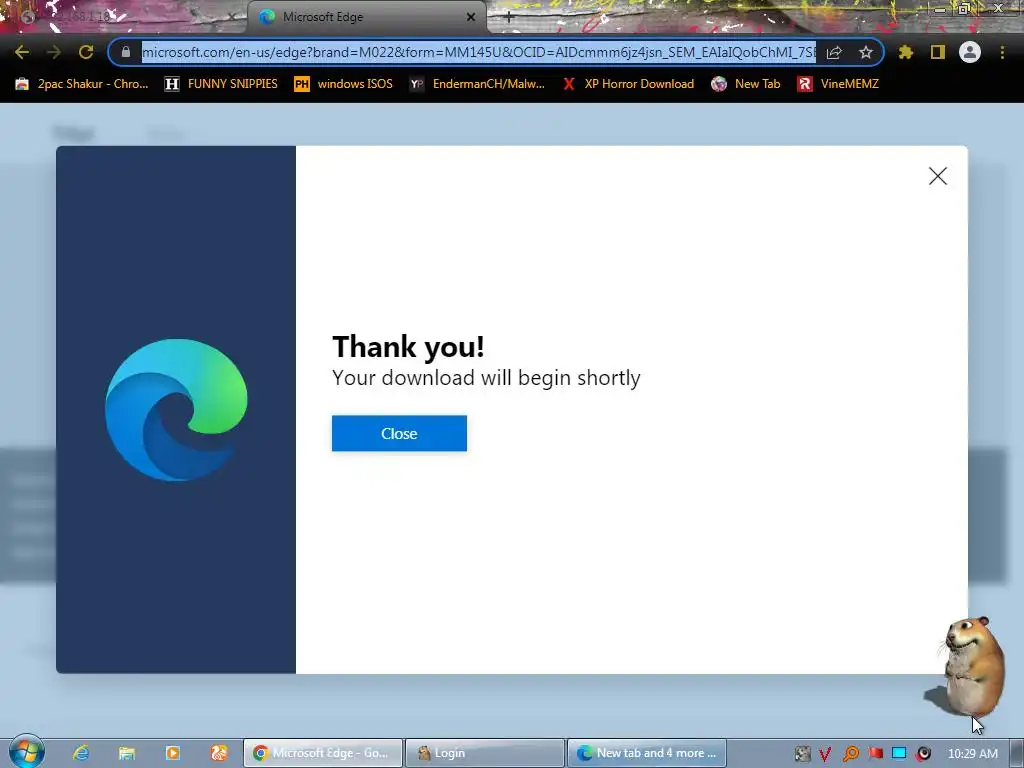Click the orange magnifier tray icon

850,754
